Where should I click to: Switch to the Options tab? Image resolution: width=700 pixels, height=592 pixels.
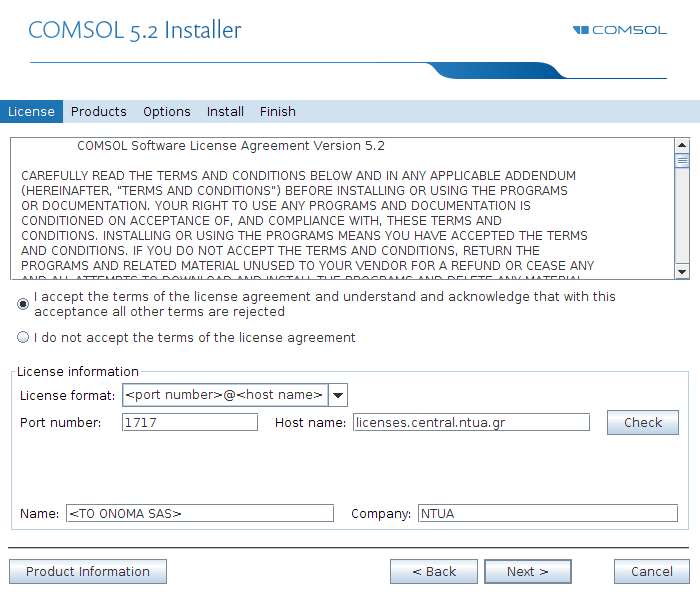coord(167,112)
